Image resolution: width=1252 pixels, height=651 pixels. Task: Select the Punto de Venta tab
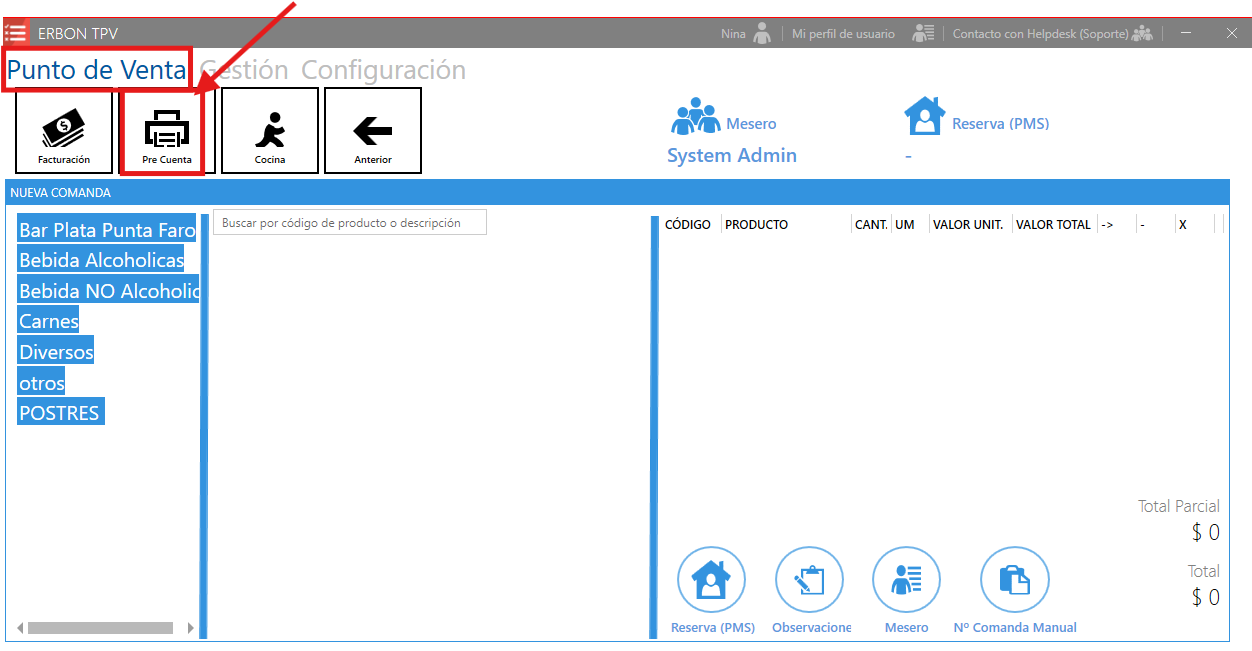click(96, 70)
